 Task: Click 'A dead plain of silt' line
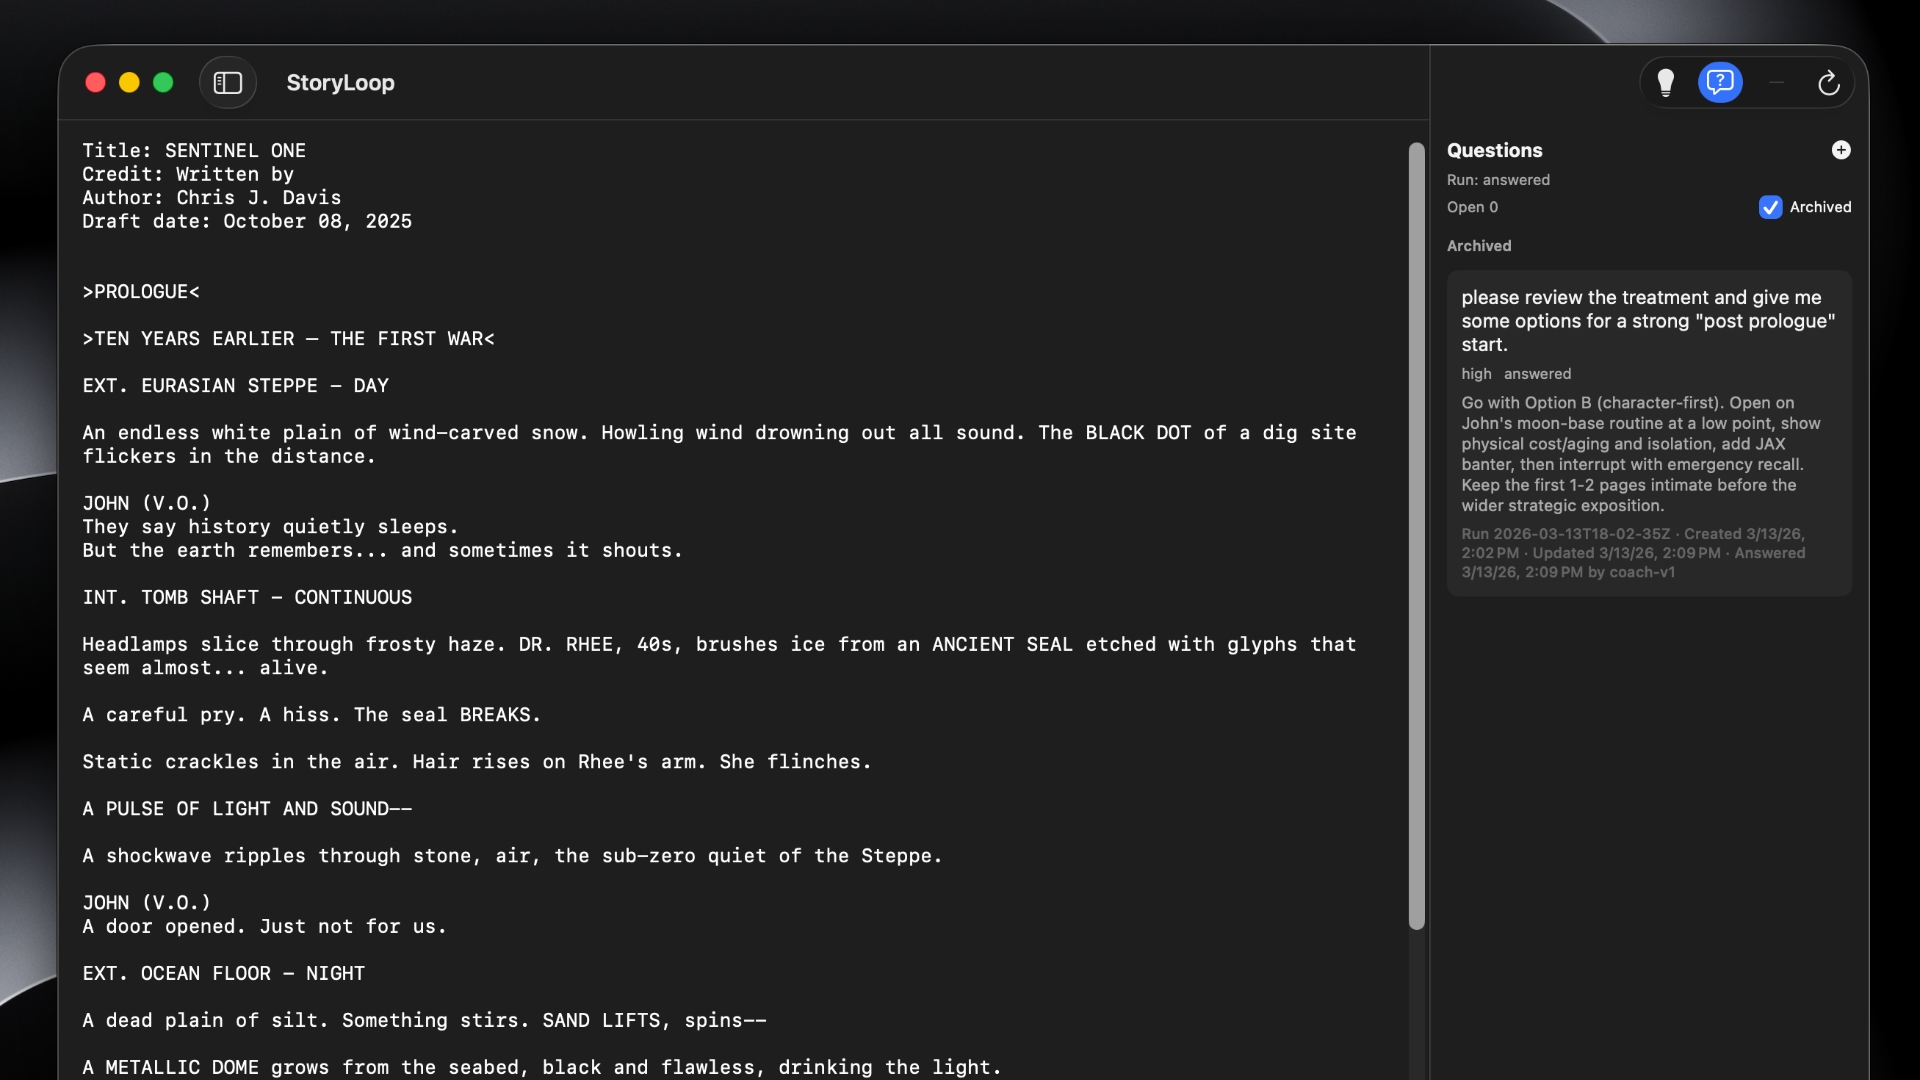tap(425, 1021)
